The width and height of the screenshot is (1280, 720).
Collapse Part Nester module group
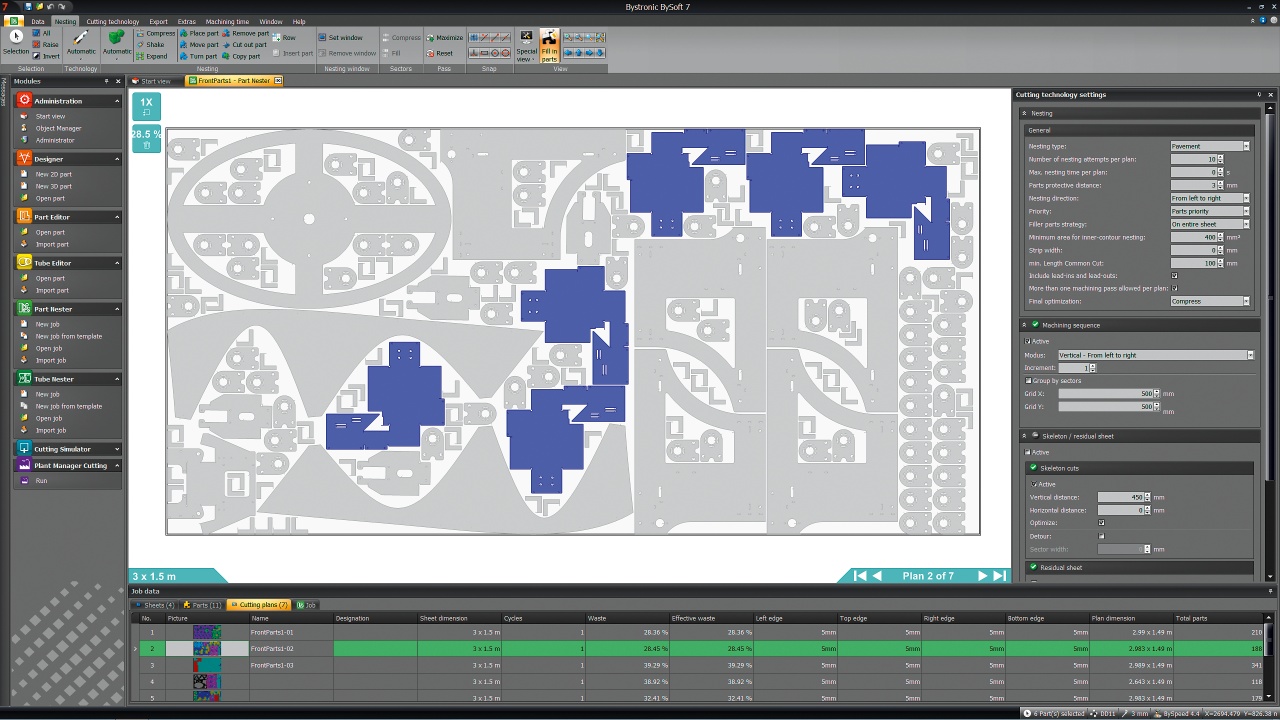pos(117,309)
